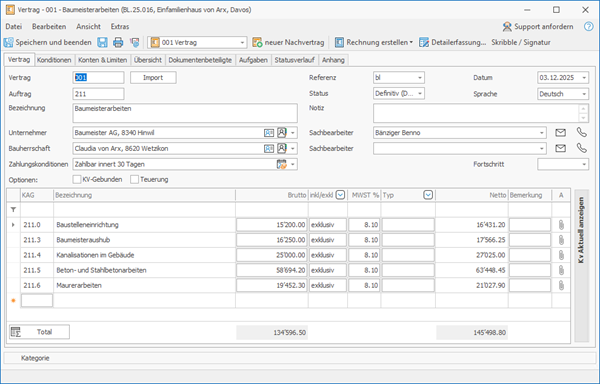Email Sachbearbeiter Bänziger Benno
The height and width of the screenshot is (384, 600).
tap(560, 133)
